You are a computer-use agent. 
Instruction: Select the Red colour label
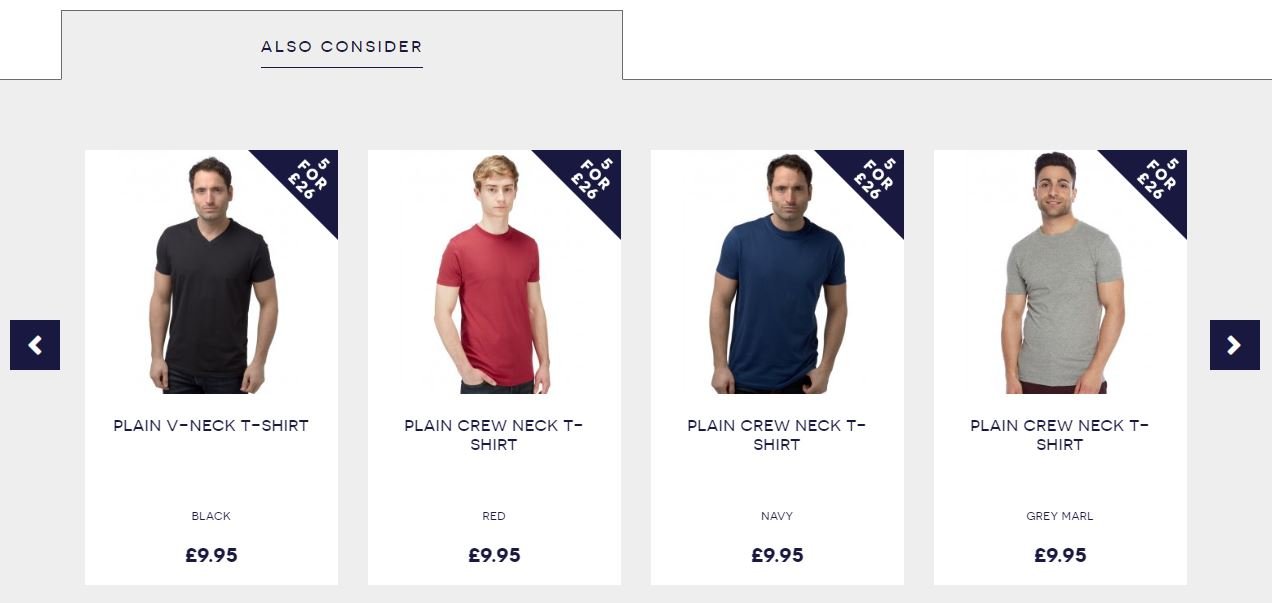coord(494,516)
